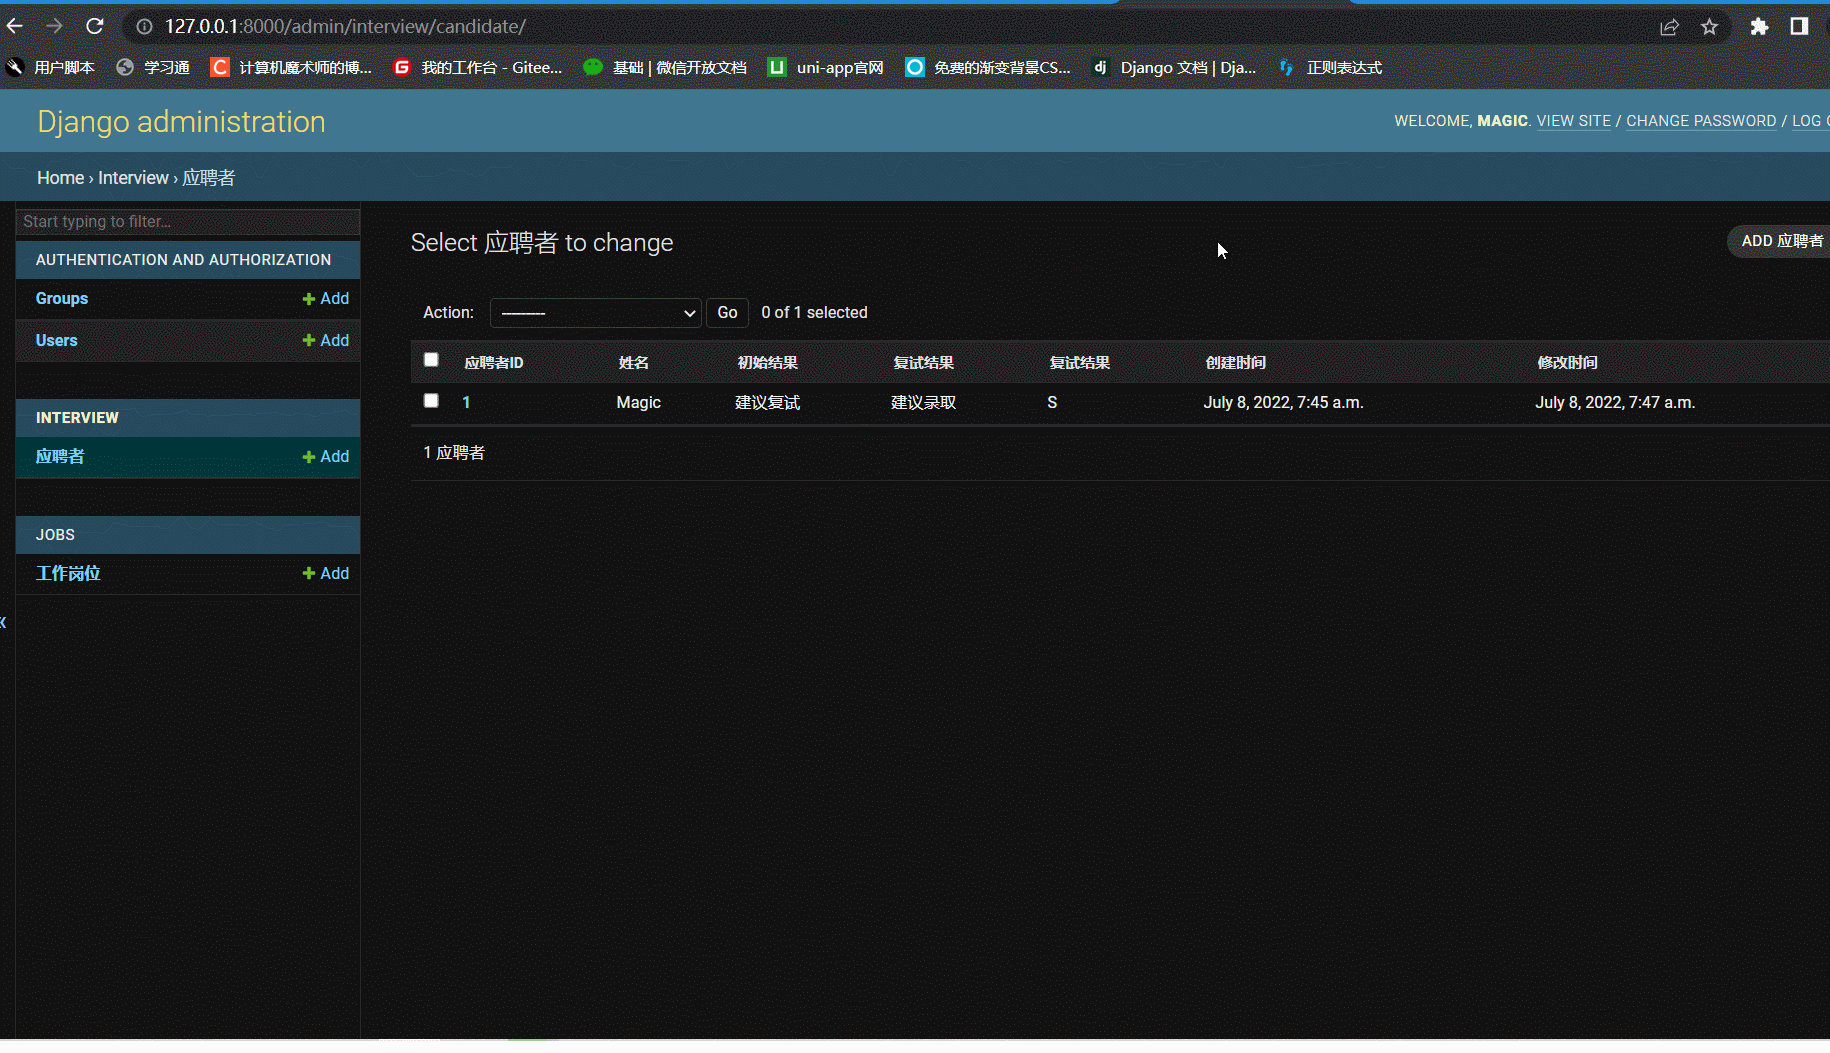Open the Action dropdown
Screen dimensions: 1830x1053
click(x=595, y=313)
